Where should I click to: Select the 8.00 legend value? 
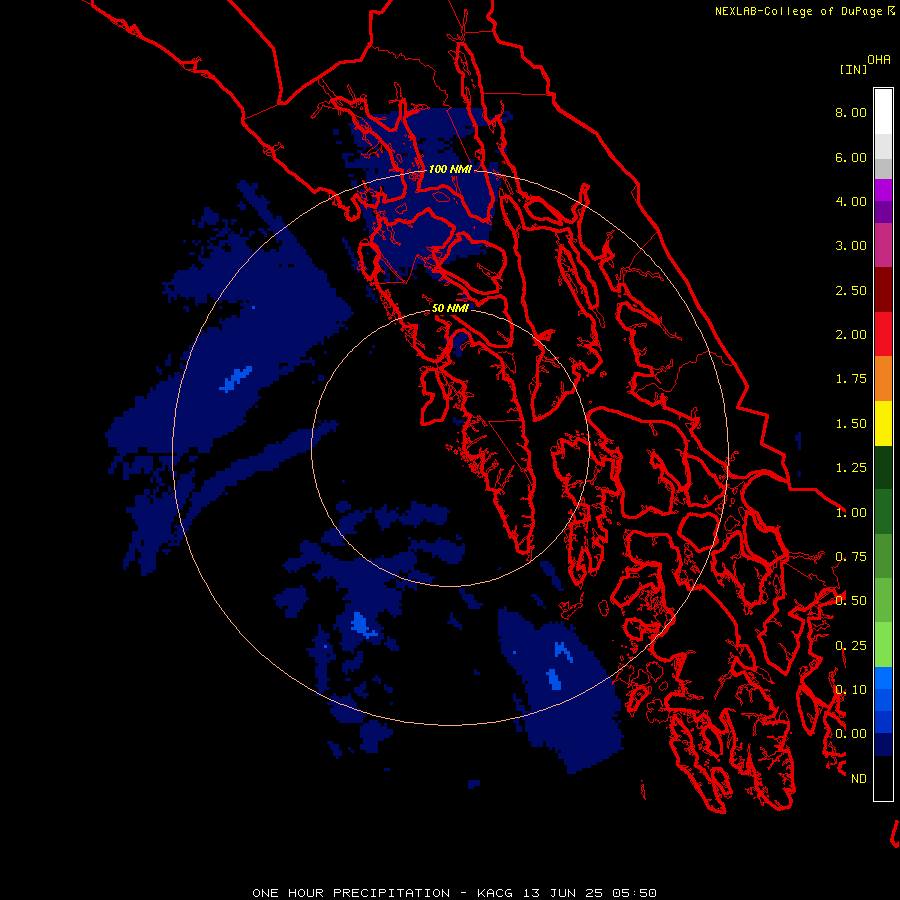(851, 112)
